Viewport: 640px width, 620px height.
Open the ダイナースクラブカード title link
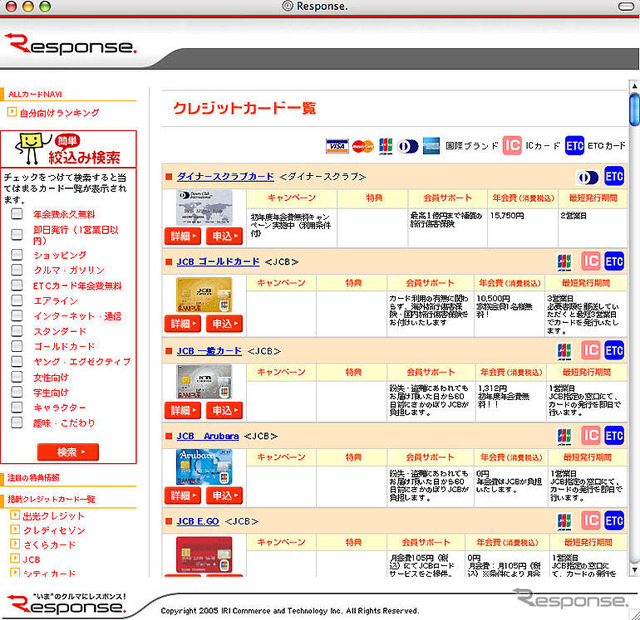tap(225, 176)
